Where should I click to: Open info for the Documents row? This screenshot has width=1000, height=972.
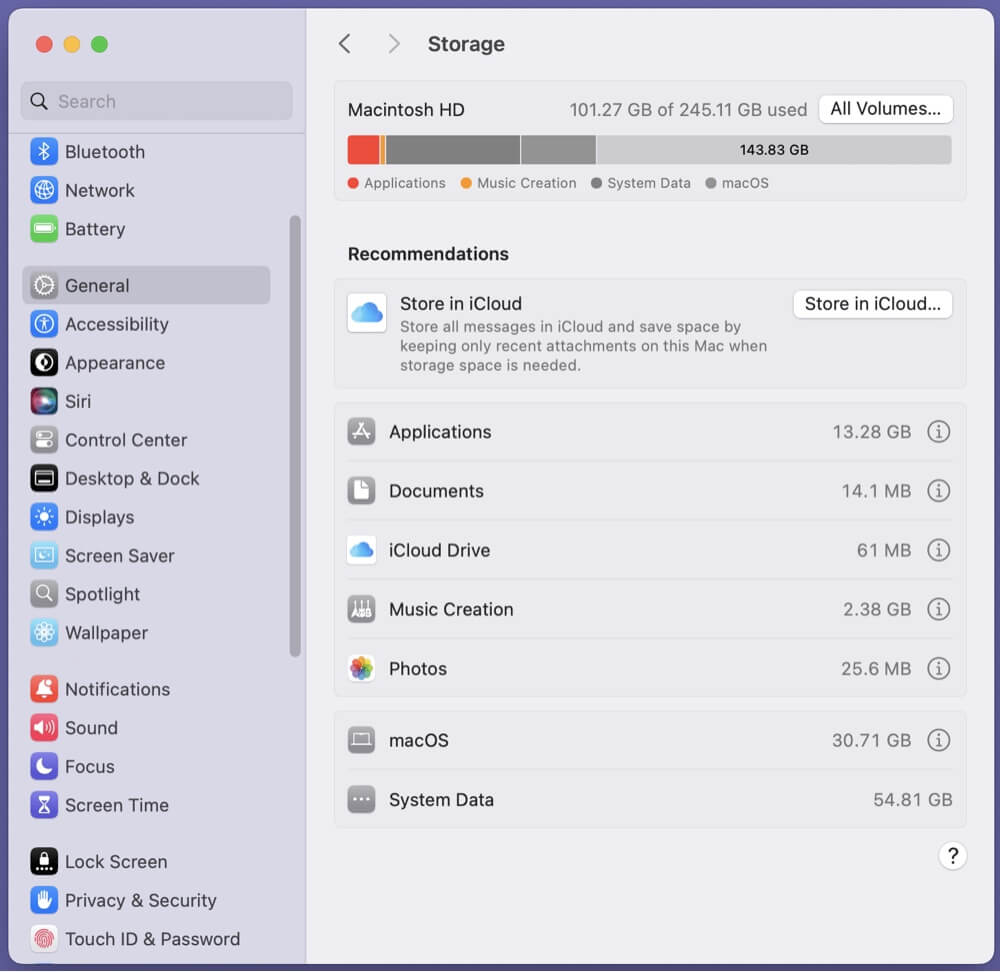(x=938, y=491)
